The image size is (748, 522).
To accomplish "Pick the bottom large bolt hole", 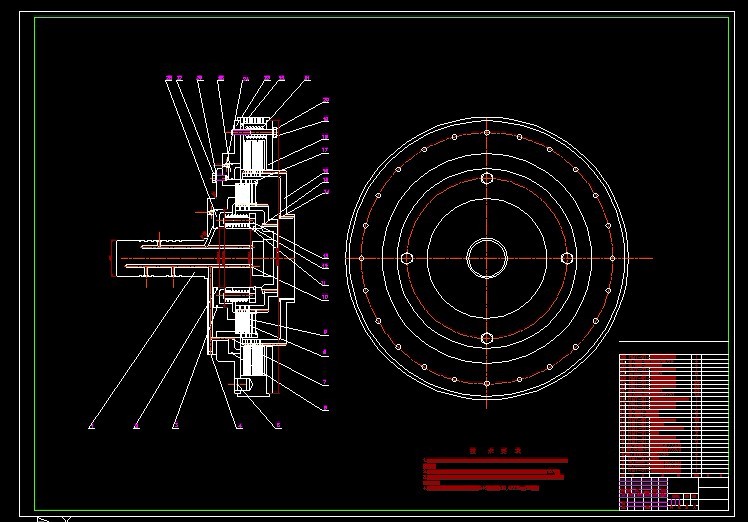I will (x=487, y=338).
